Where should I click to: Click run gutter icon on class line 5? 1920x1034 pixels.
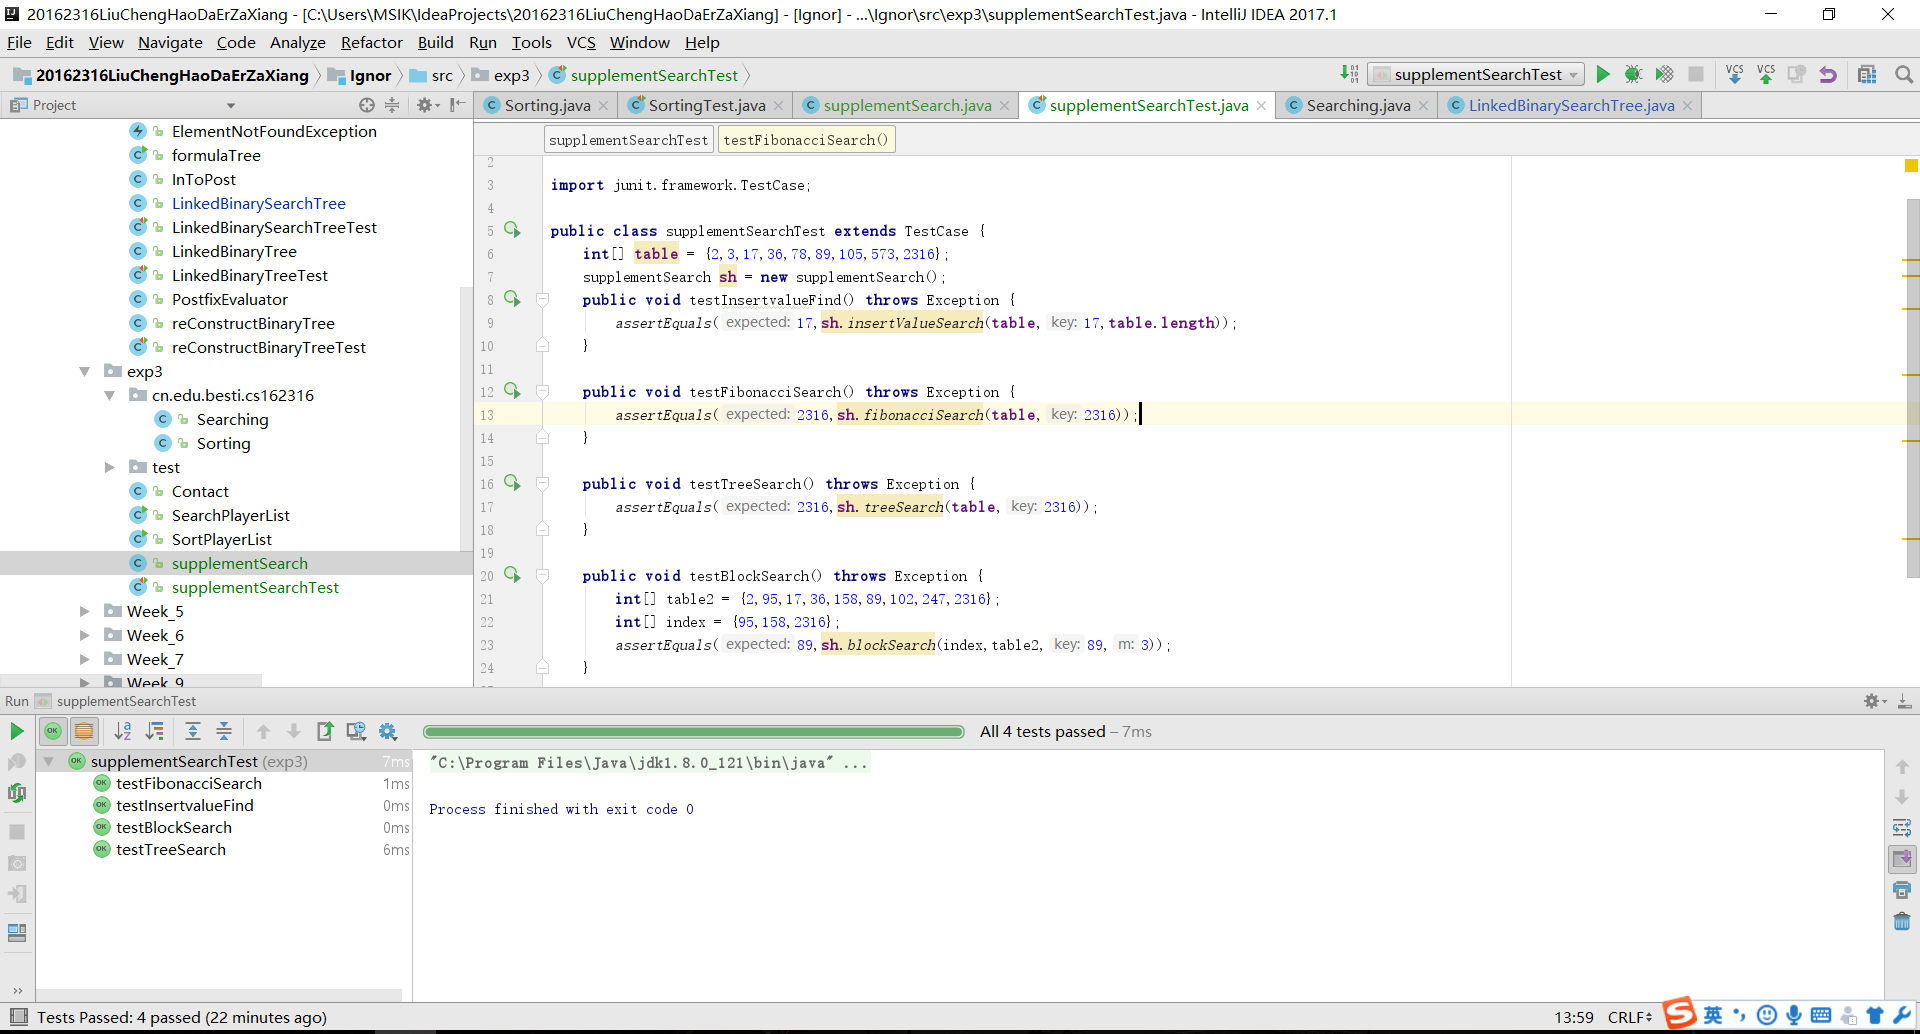coord(512,229)
